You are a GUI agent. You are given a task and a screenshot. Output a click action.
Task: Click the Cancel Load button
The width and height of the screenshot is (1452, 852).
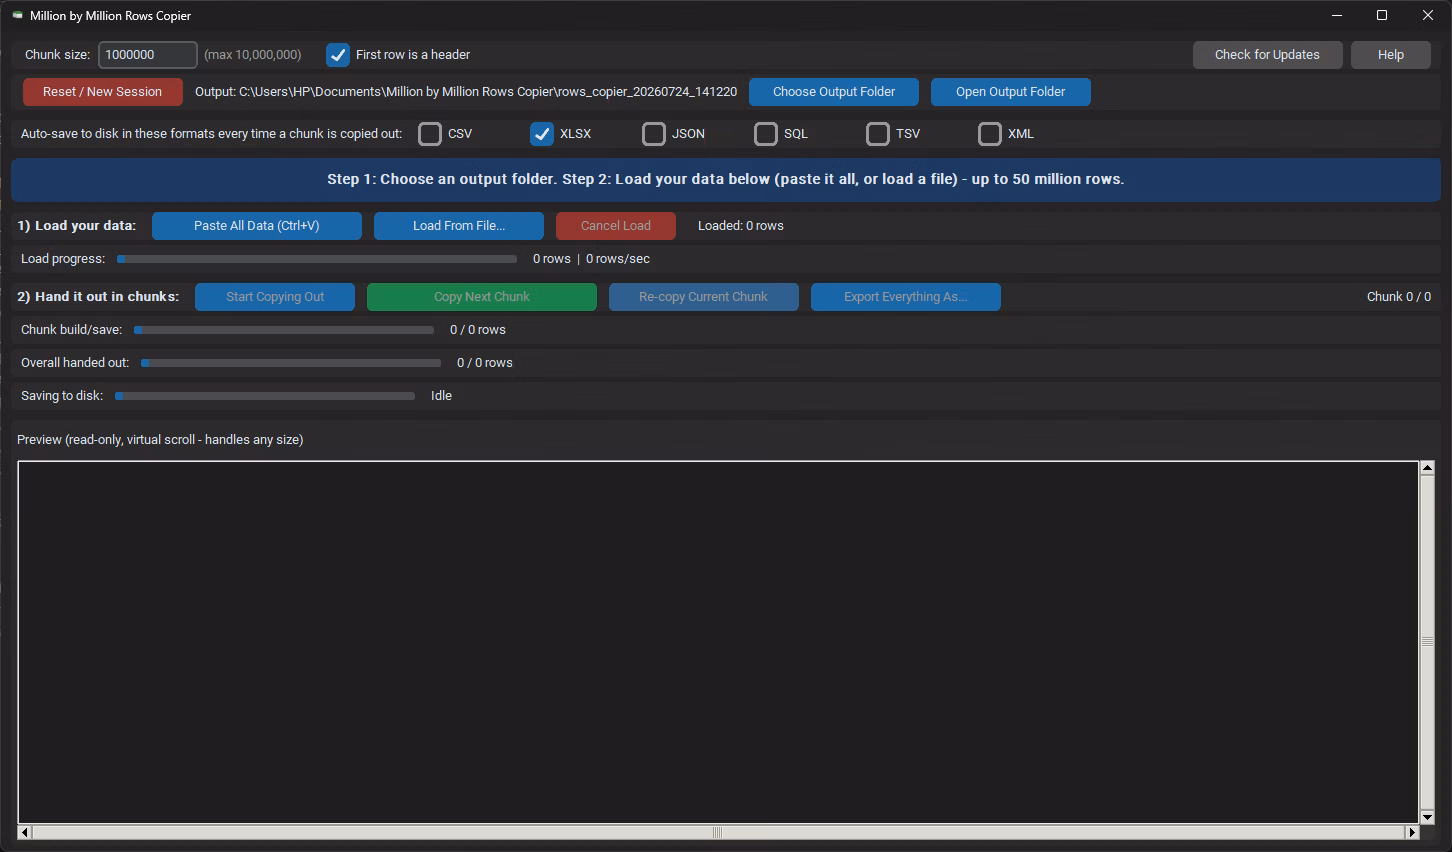(616, 226)
